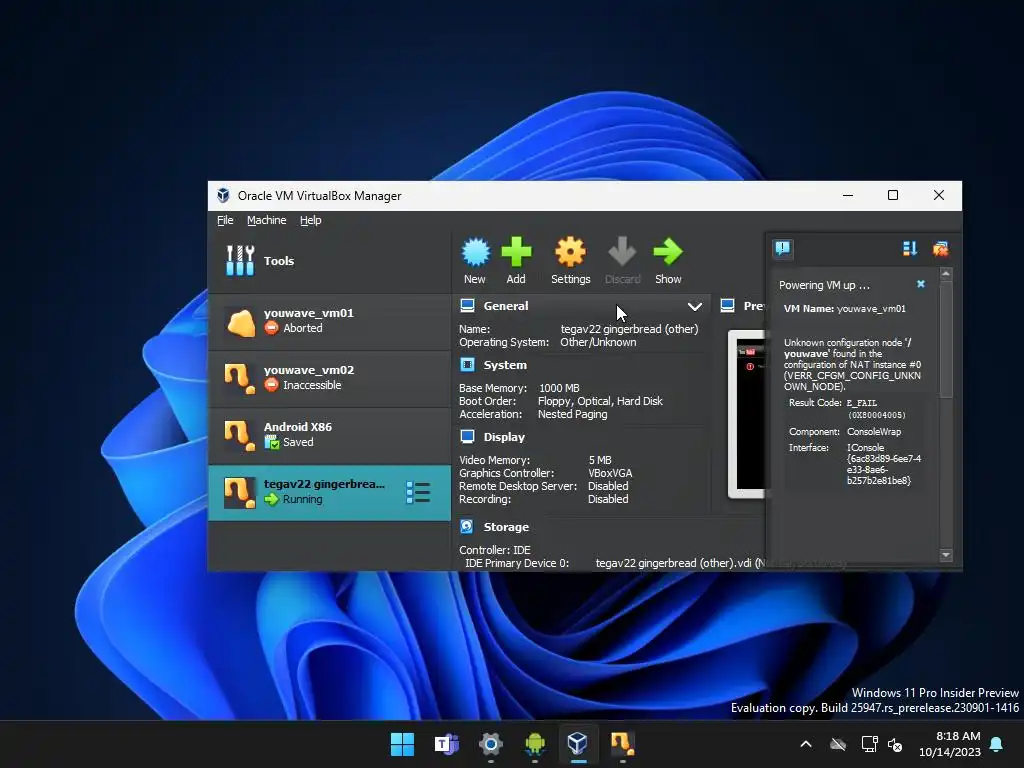1024x768 pixels.
Task: Open the File menu
Action: [225, 220]
